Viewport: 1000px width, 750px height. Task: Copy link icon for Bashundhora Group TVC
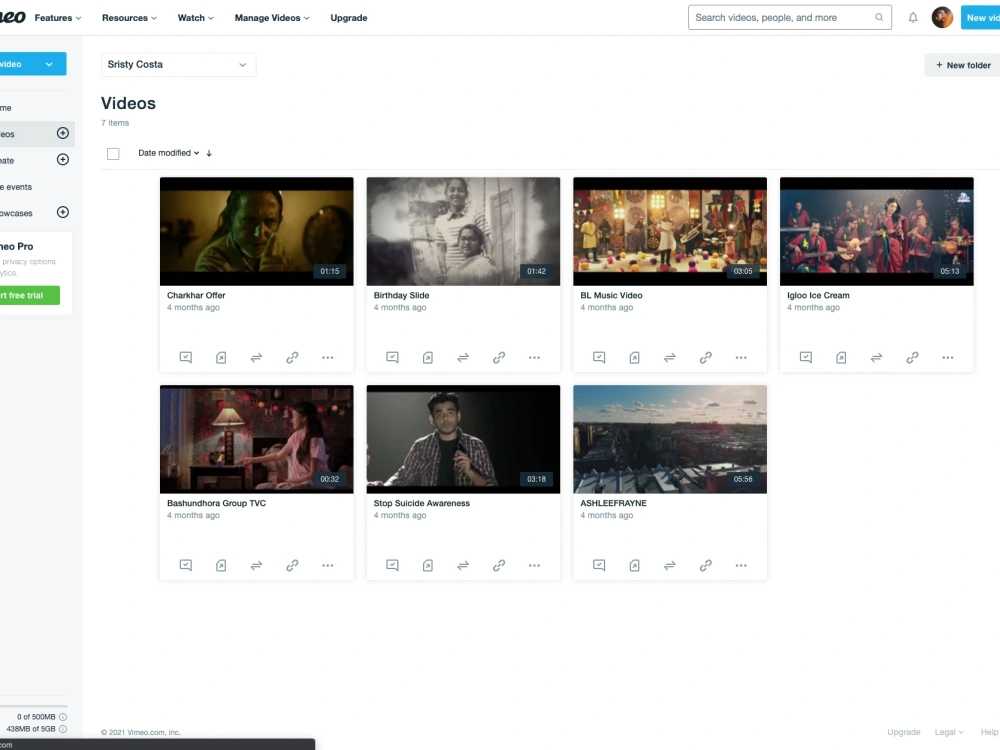tap(292, 565)
